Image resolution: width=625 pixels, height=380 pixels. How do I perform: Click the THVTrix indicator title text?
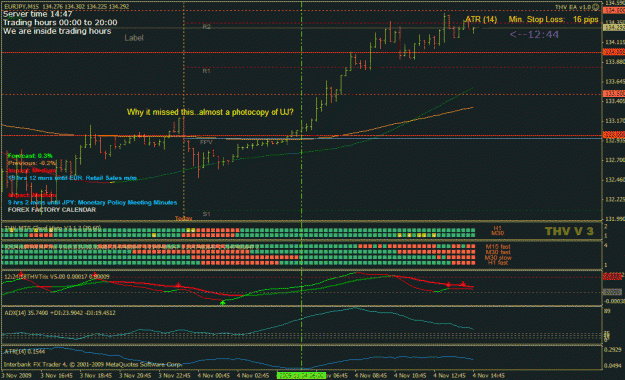[57, 276]
